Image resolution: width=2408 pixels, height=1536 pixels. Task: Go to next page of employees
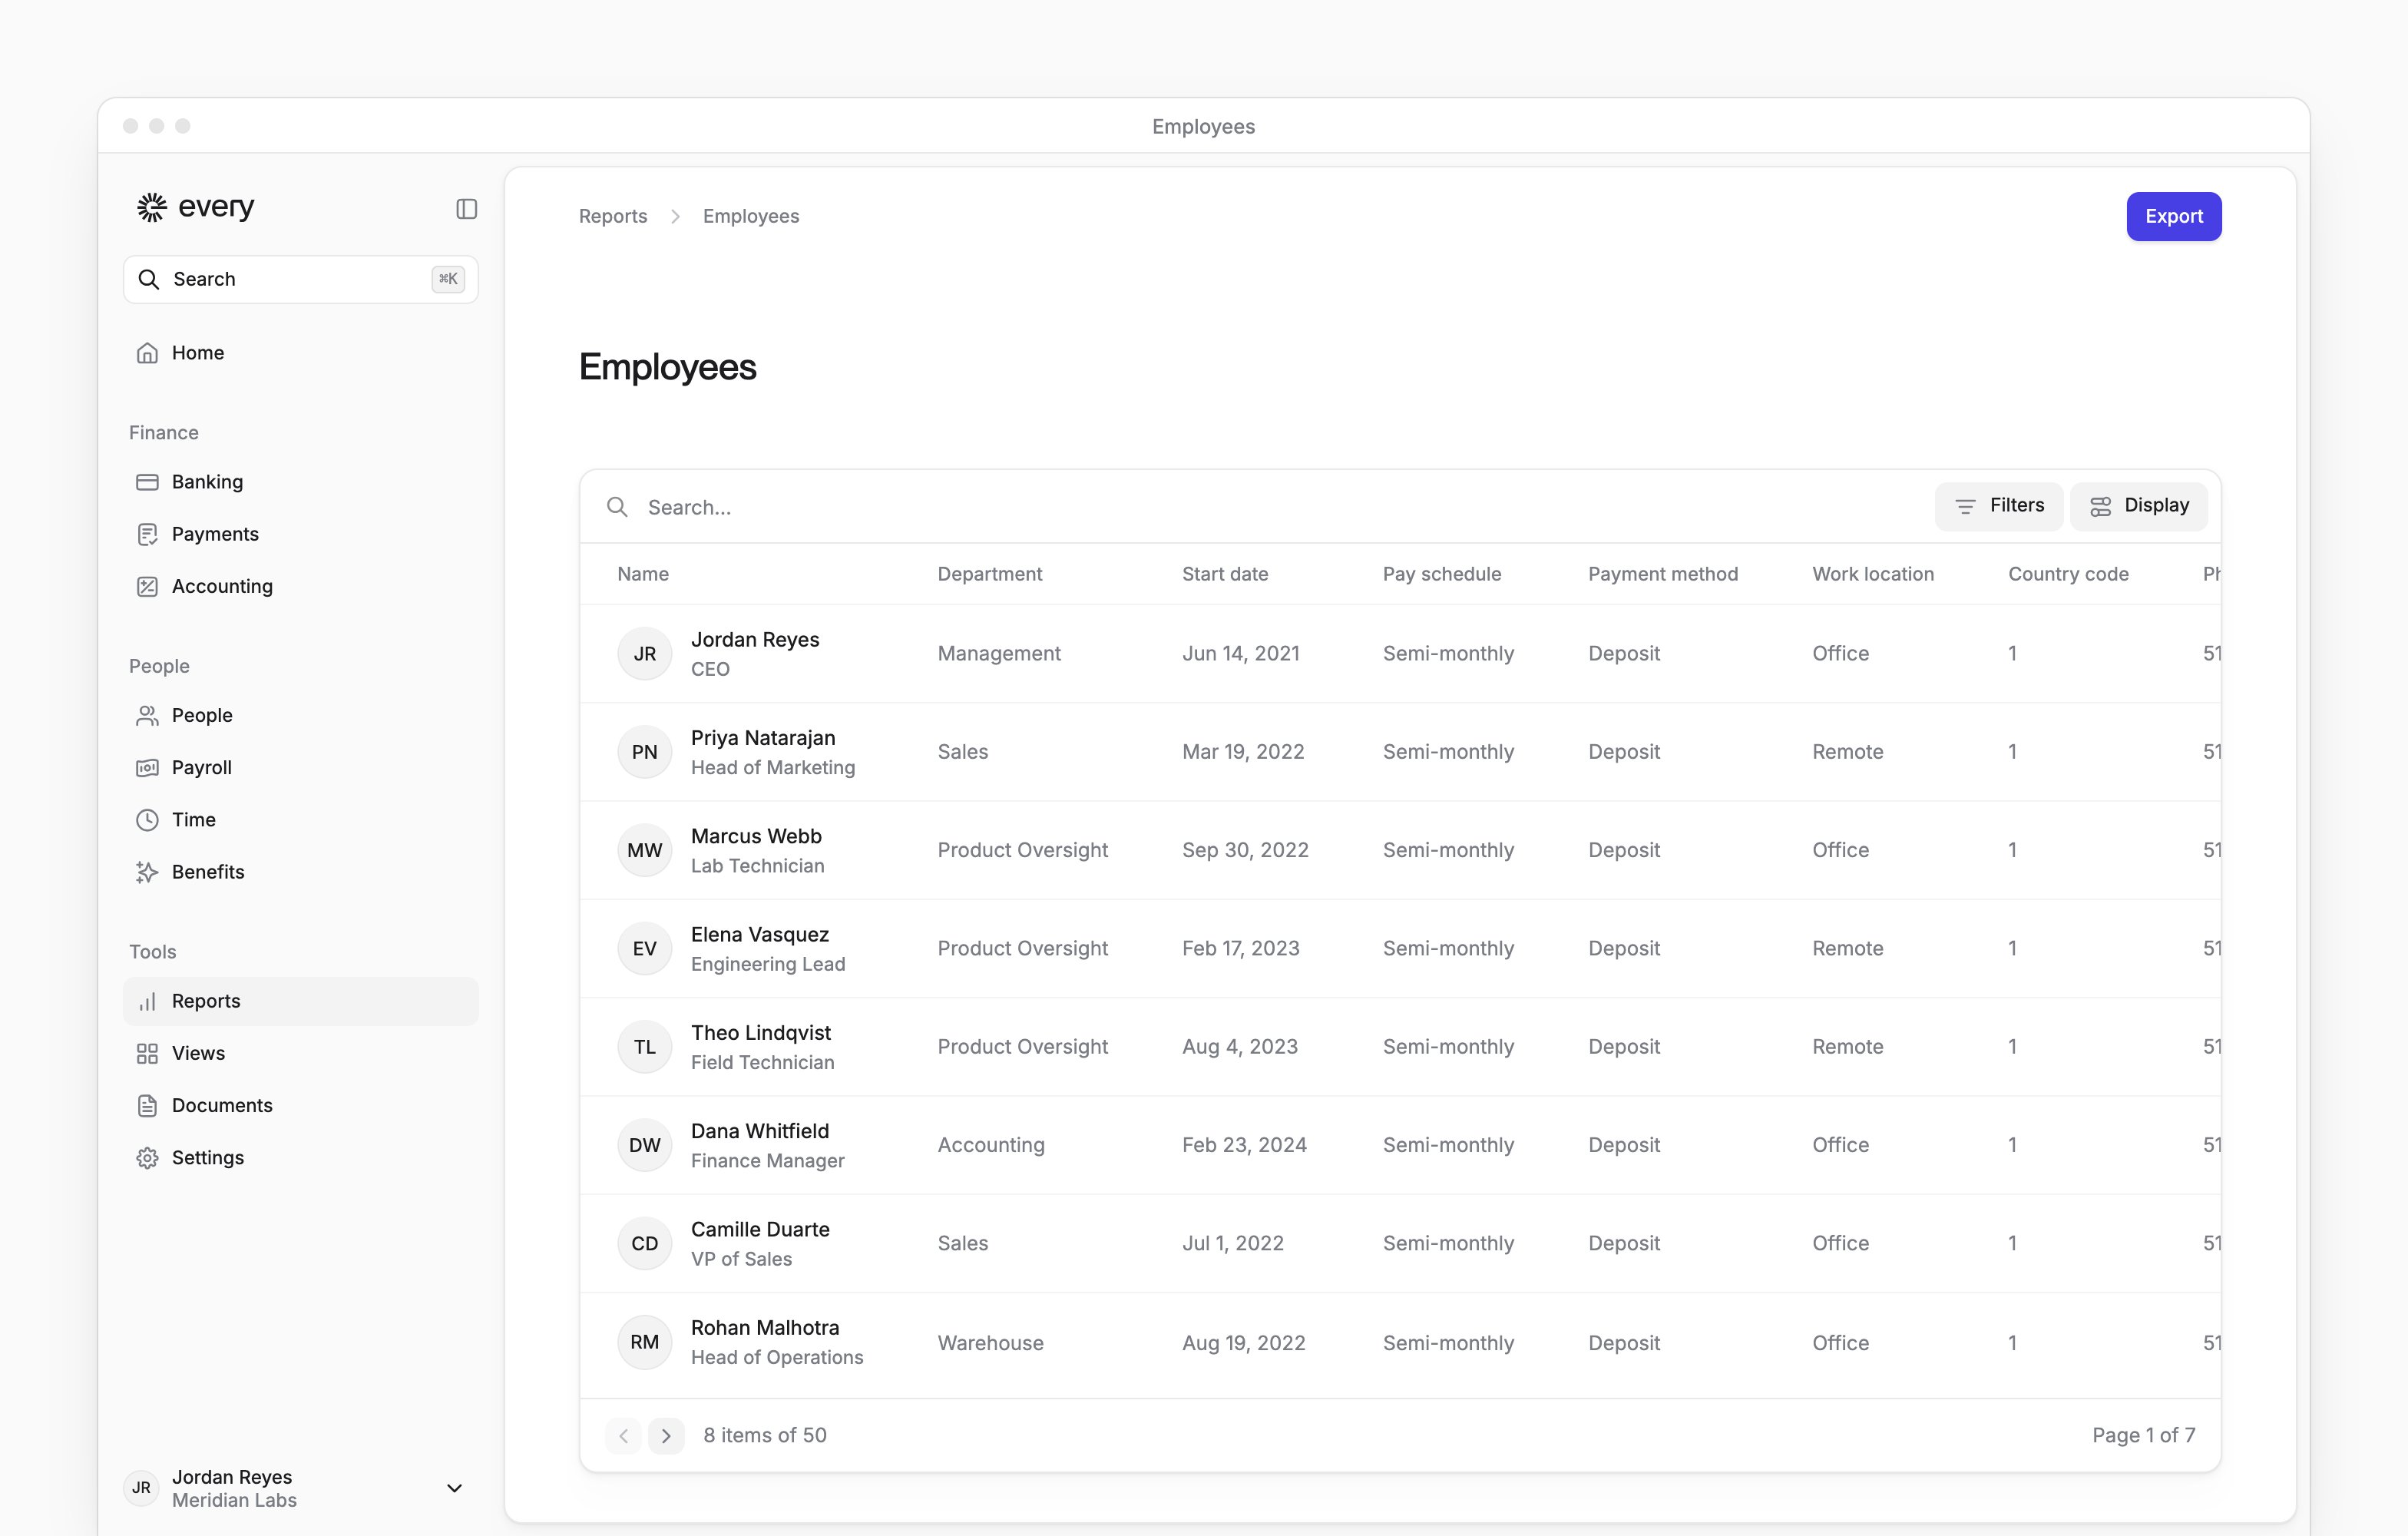coord(666,1435)
